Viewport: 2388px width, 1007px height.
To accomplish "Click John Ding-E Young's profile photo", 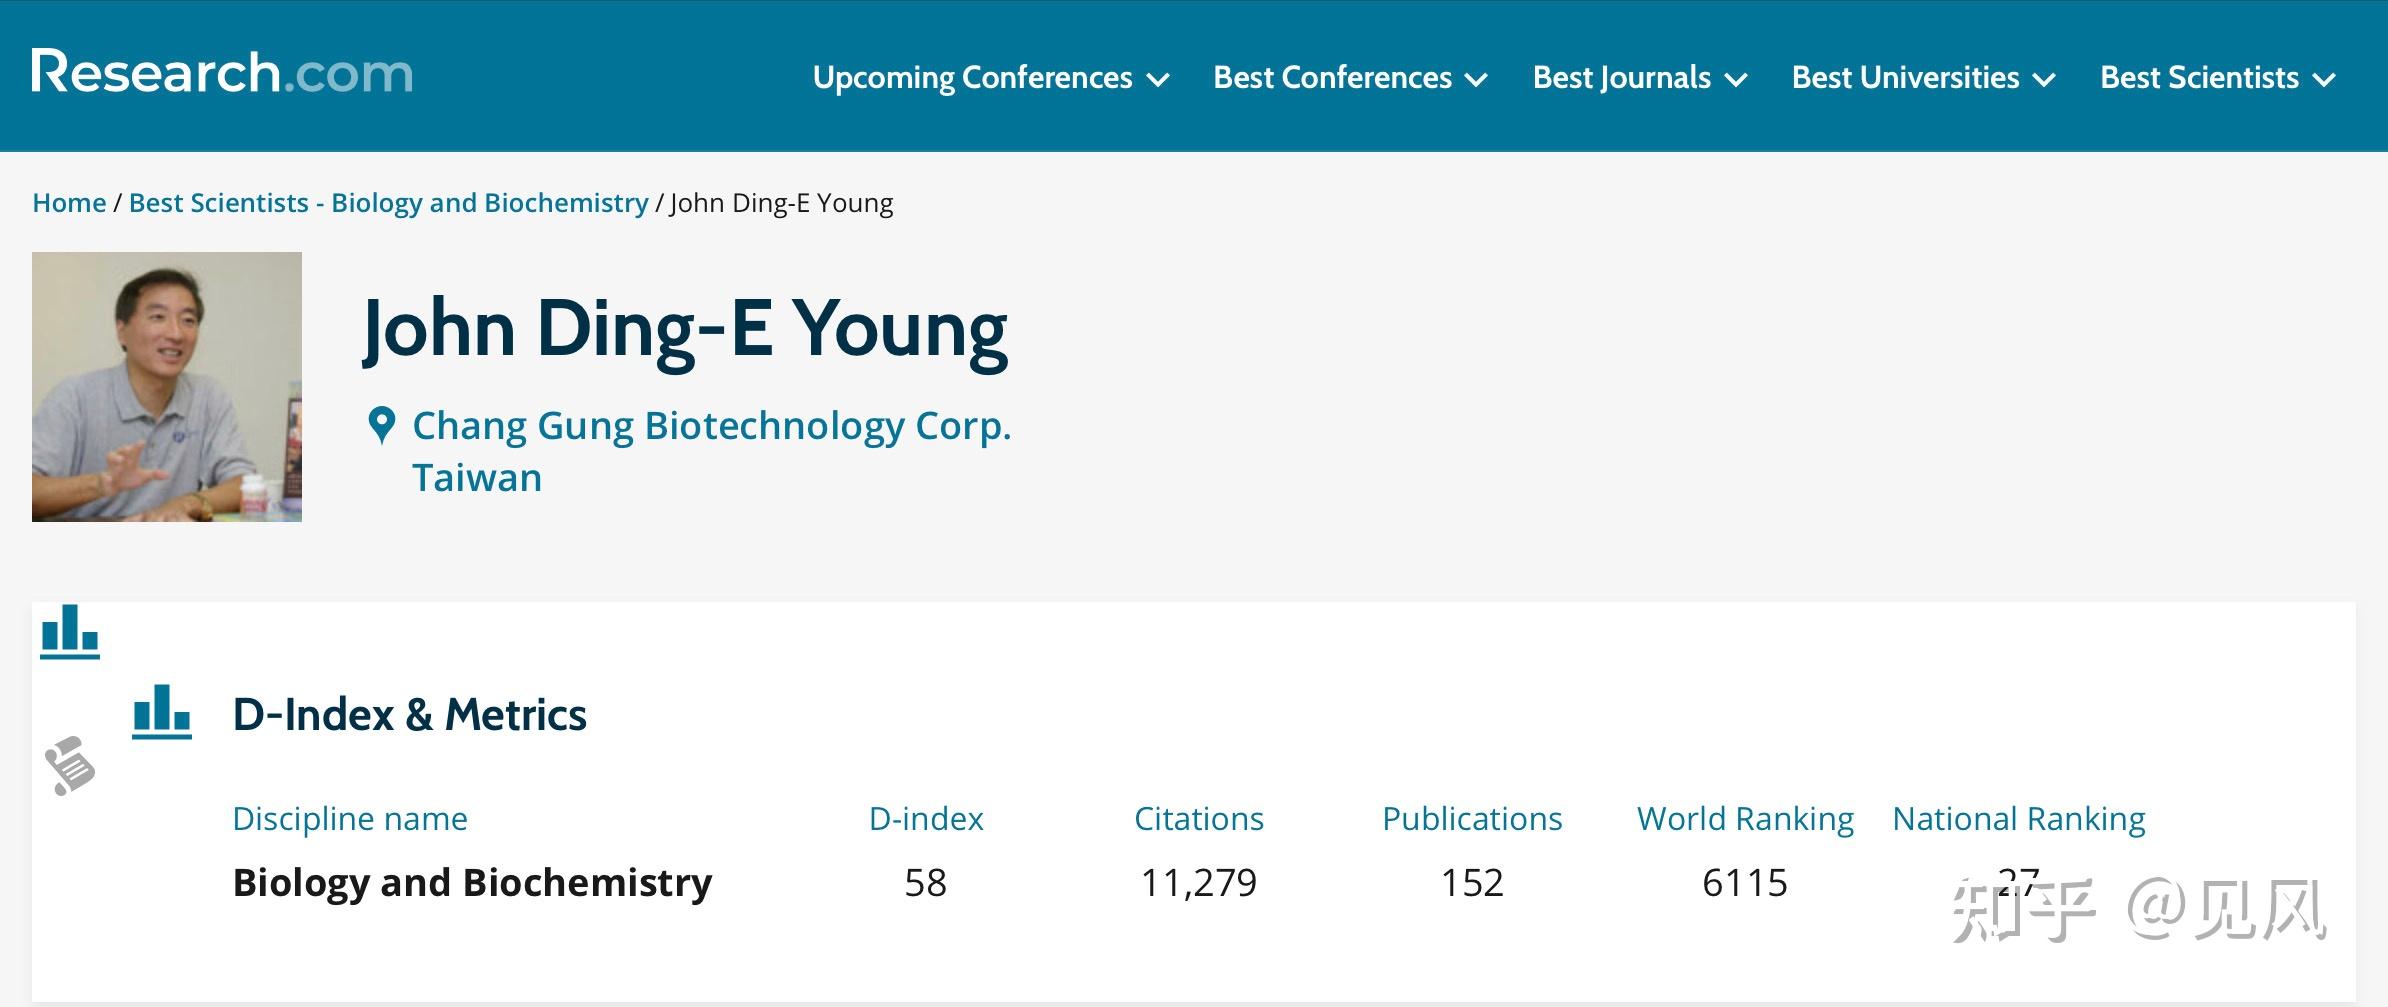I will [167, 387].
